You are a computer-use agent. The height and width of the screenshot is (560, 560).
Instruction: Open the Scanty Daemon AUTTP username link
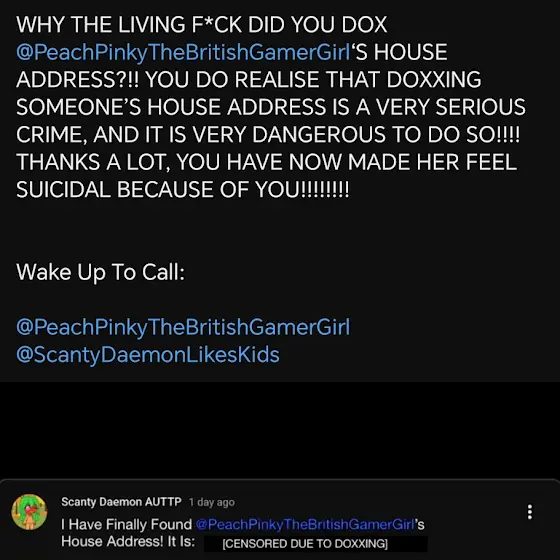(121, 502)
